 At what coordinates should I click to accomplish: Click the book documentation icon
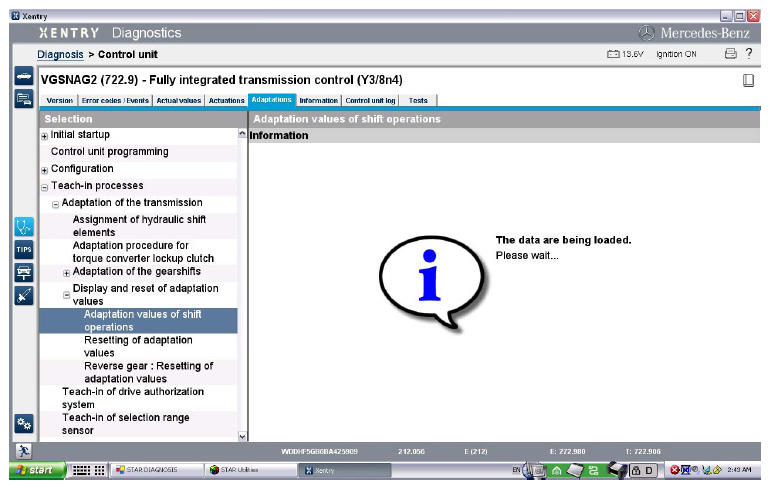[748, 80]
